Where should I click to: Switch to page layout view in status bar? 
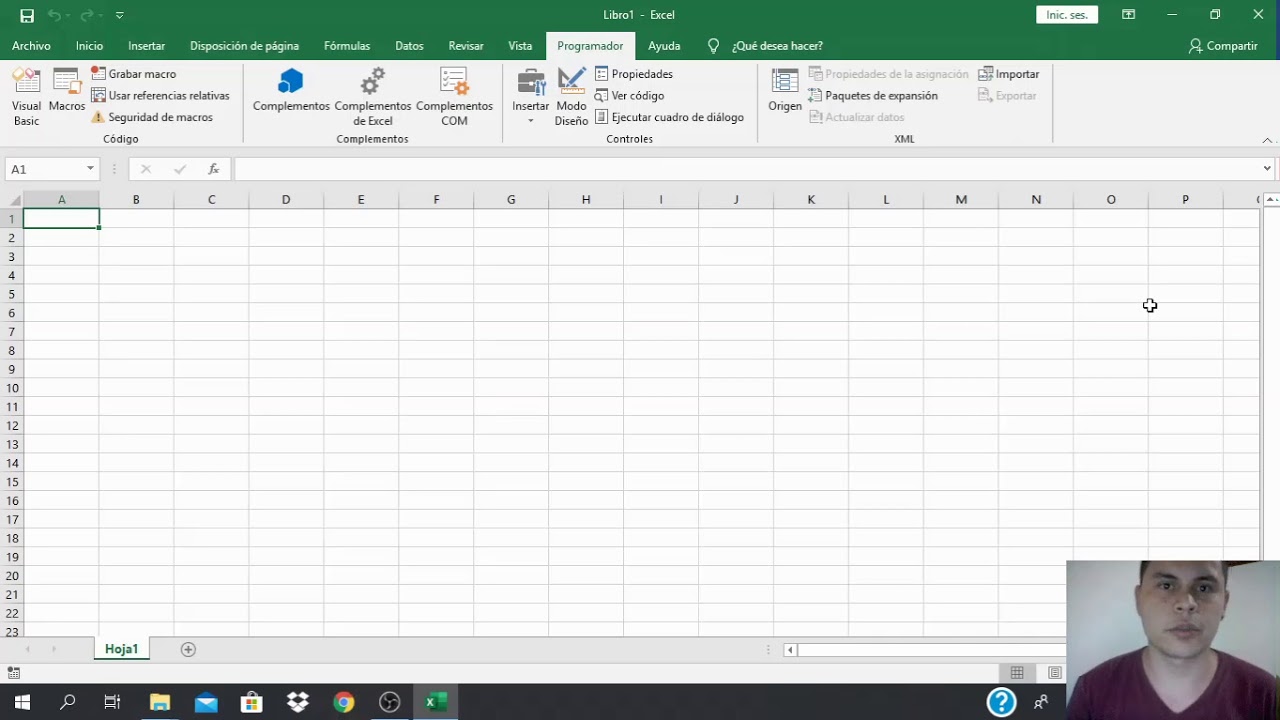(1054, 673)
